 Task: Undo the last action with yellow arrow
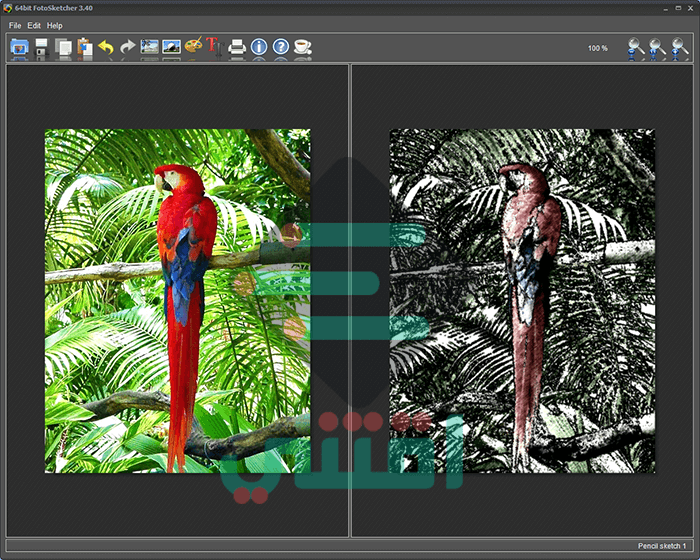click(106, 47)
